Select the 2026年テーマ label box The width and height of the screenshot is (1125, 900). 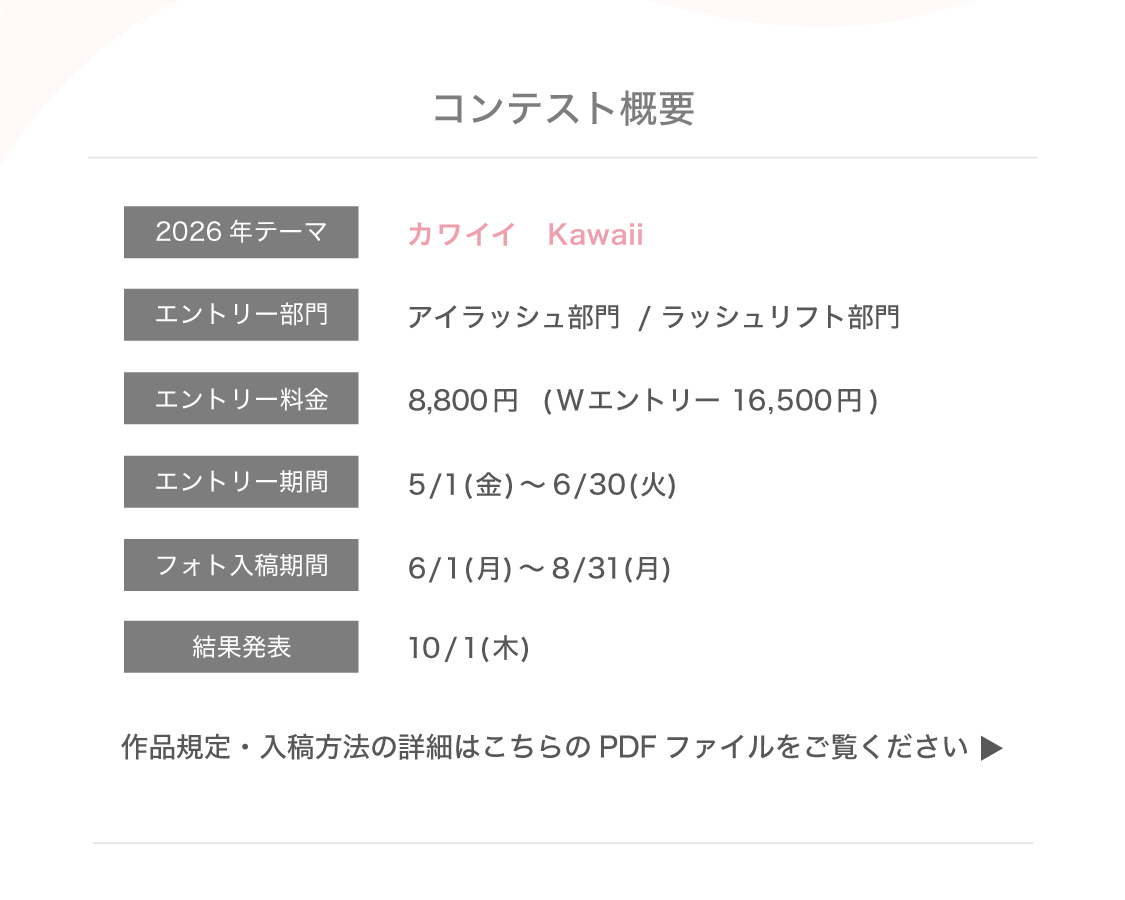(241, 232)
